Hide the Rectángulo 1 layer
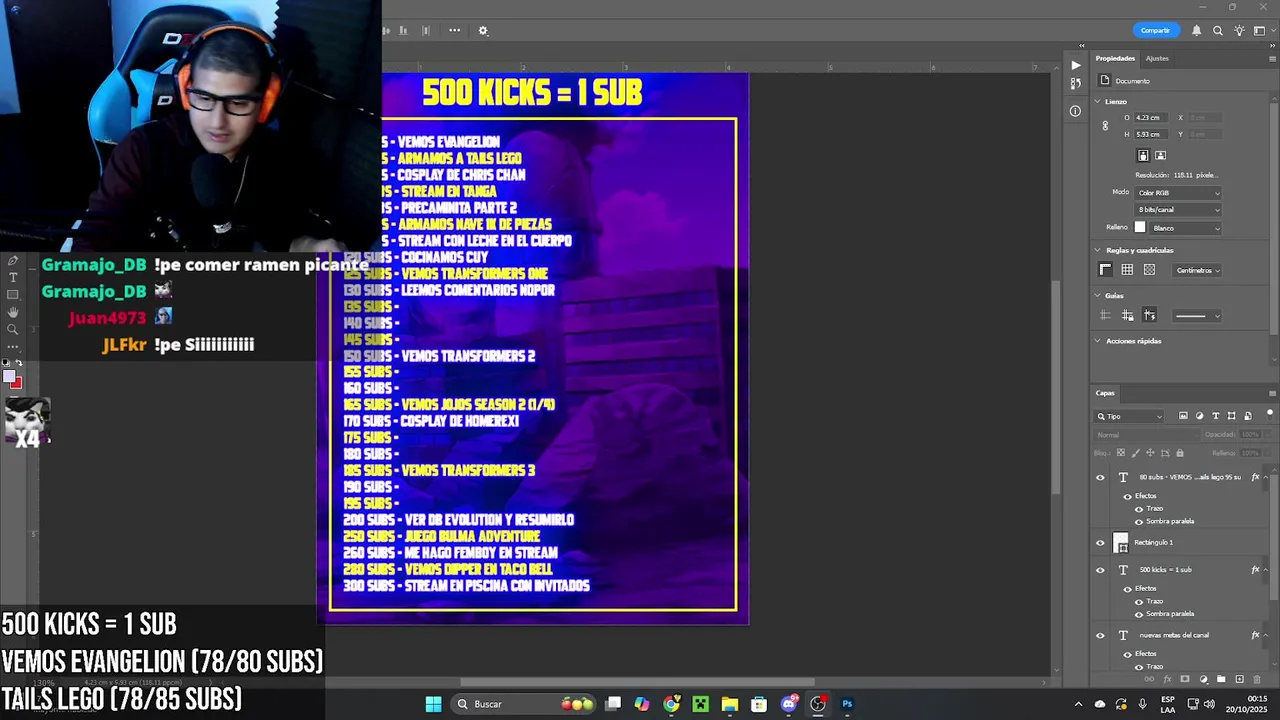Screen dimensions: 1280x720 [1101, 543]
